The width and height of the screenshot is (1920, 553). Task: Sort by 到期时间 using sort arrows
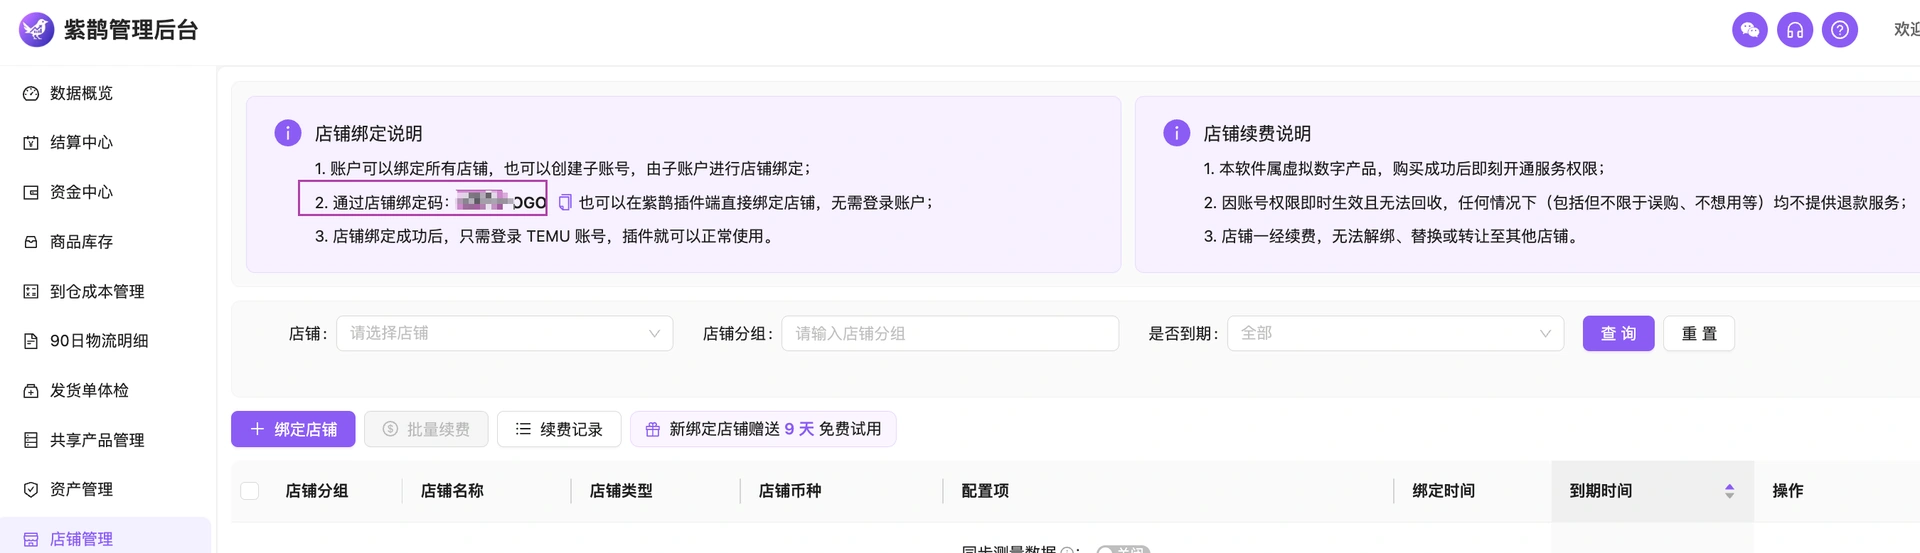[x=1729, y=491]
